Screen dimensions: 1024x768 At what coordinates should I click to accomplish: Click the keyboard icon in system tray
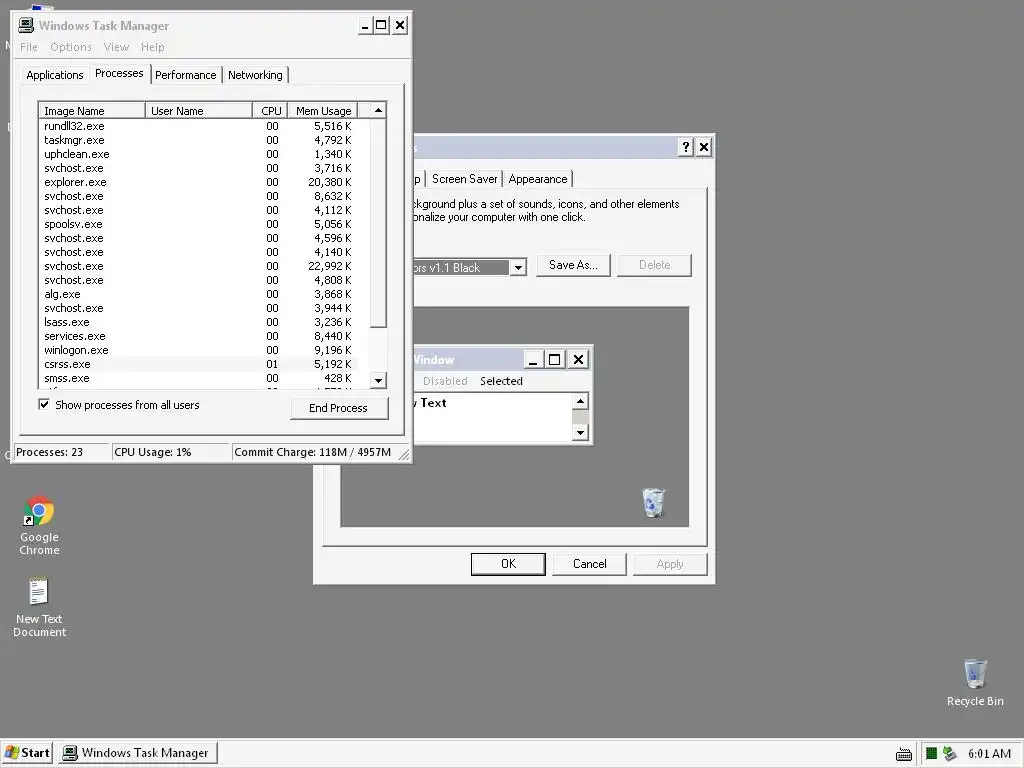904,754
